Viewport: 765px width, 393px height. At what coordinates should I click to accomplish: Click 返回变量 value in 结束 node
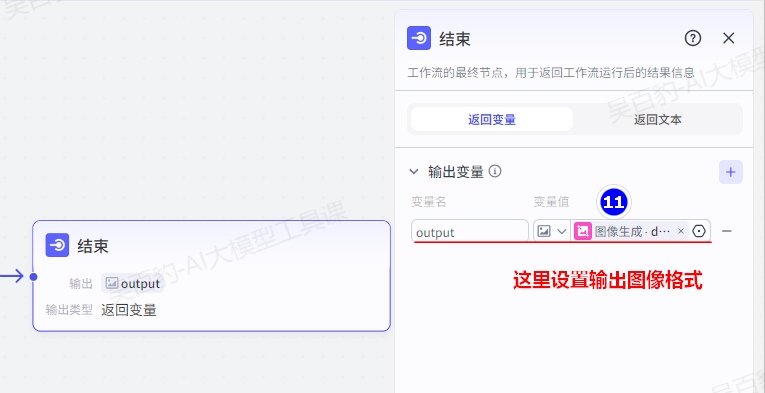point(129,310)
